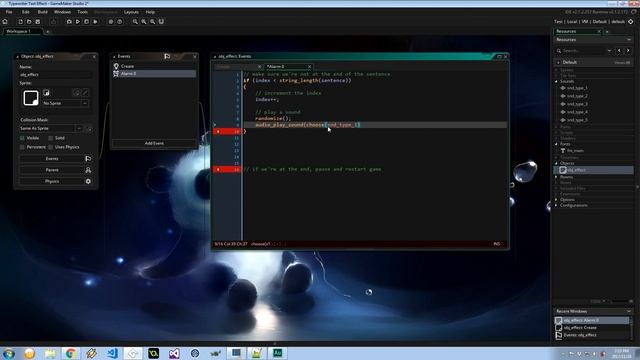This screenshot has width=640, height=360.
Task: Open the No Sprite selector dropdown
Action: pyautogui.click(x=84, y=103)
